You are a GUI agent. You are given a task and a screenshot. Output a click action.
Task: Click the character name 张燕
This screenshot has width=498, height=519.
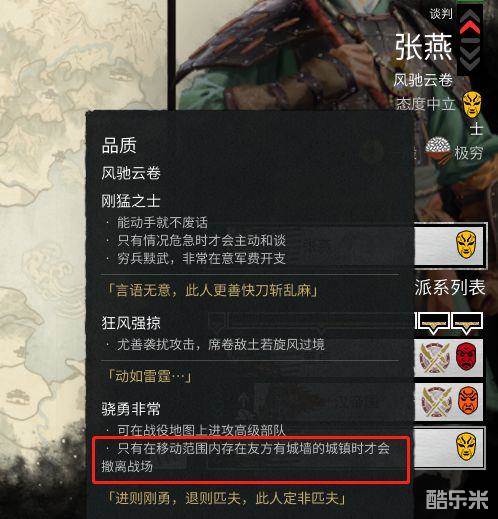point(424,47)
